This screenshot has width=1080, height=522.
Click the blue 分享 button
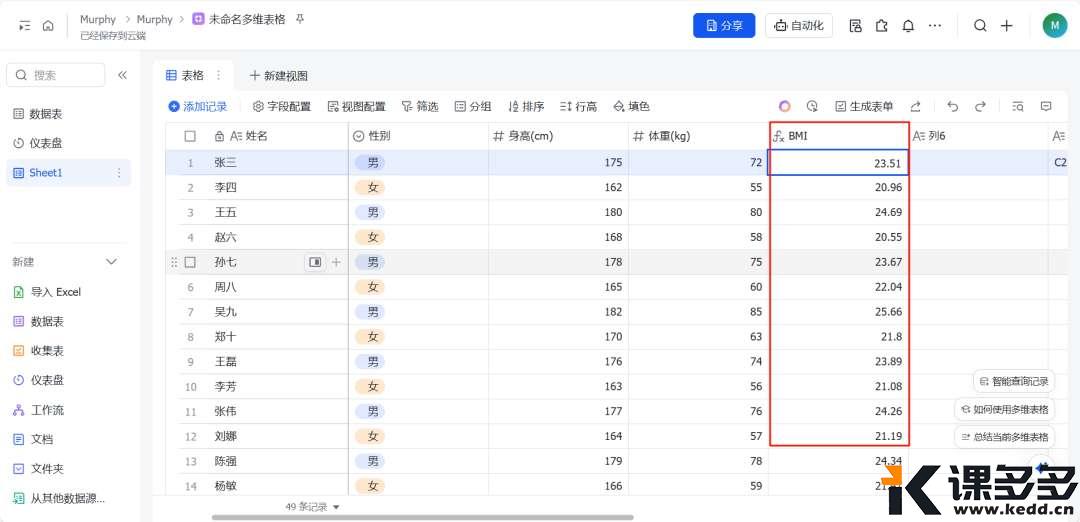pyautogui.click(x=724, y=25)
